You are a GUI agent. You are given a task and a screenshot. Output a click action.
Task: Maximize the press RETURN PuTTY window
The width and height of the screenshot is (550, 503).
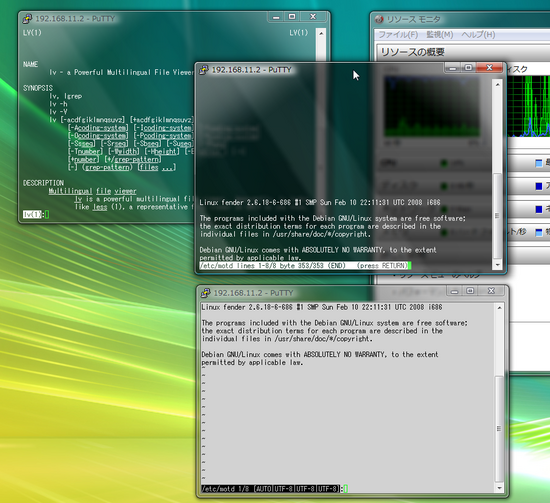[x=468, y=68]
